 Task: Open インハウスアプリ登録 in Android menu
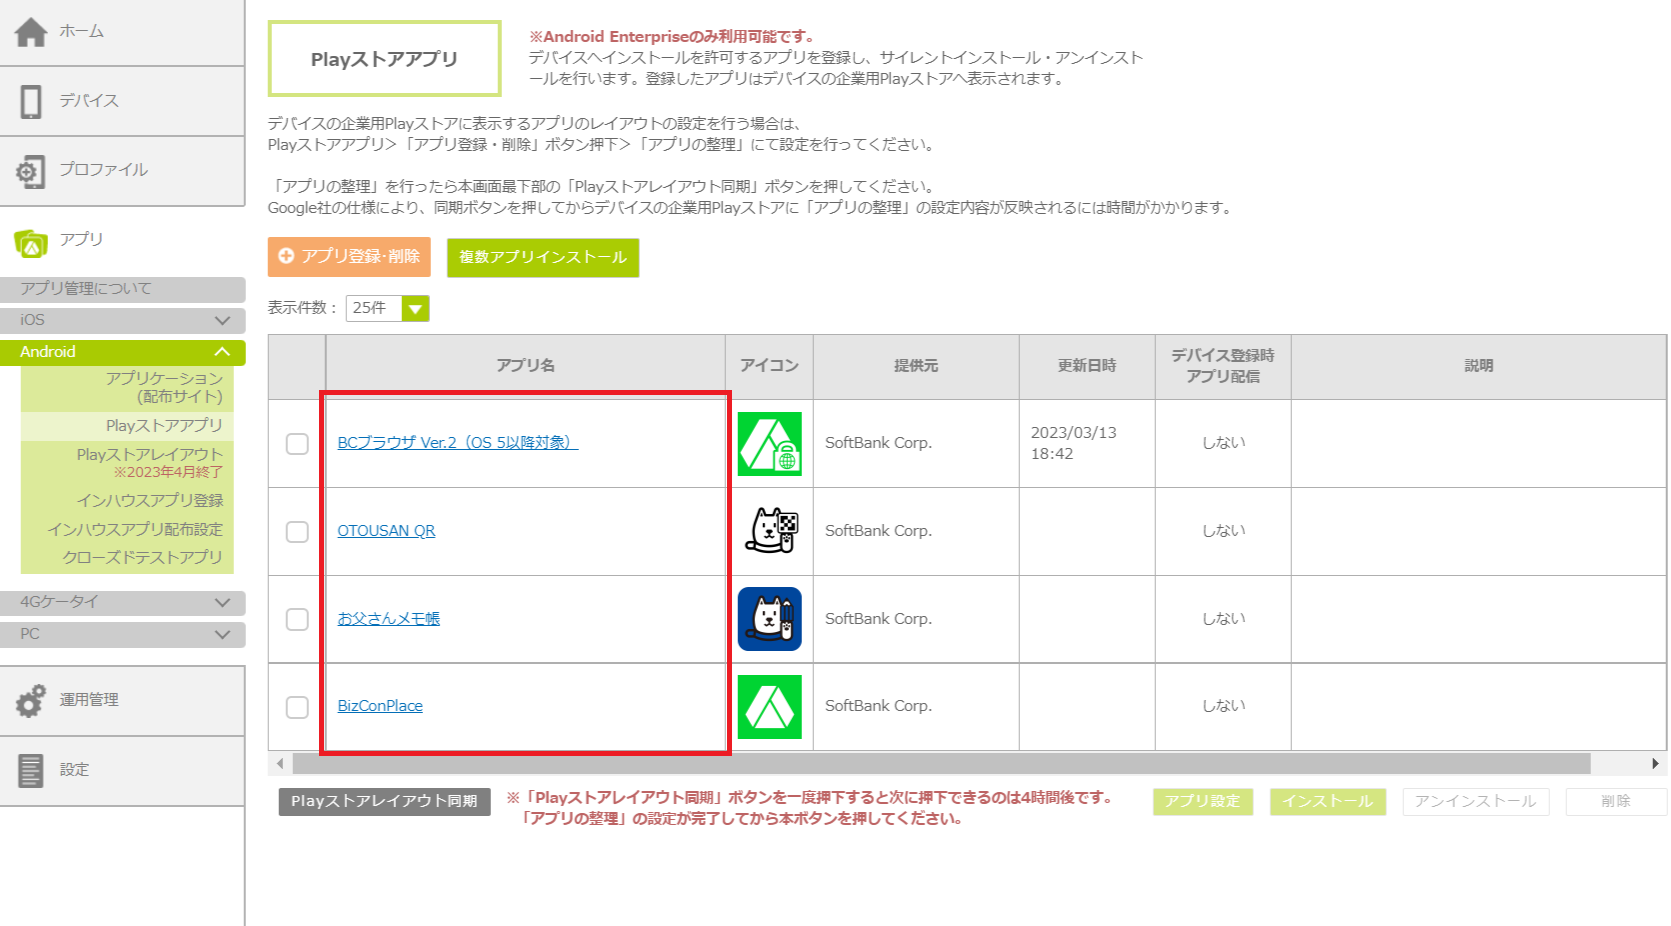click(x=150, y=500)
